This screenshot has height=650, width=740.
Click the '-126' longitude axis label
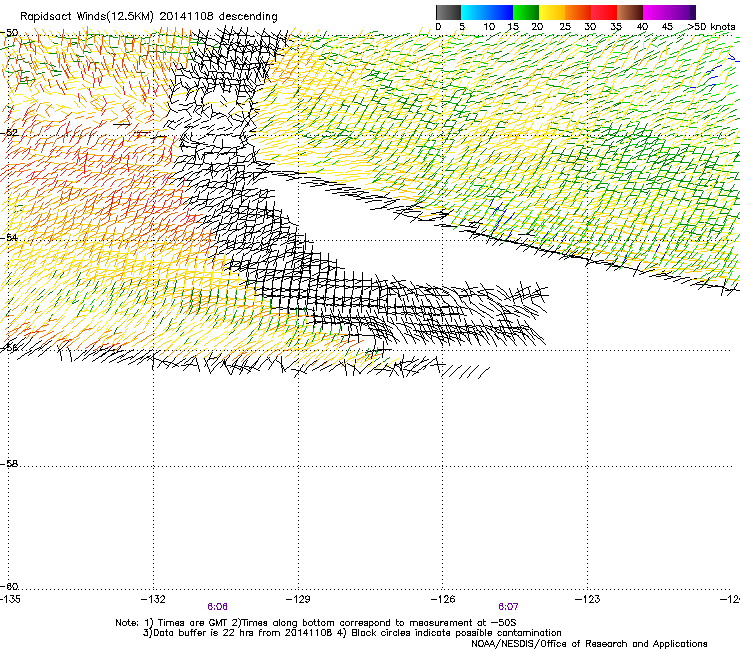(x=443, y=599)
